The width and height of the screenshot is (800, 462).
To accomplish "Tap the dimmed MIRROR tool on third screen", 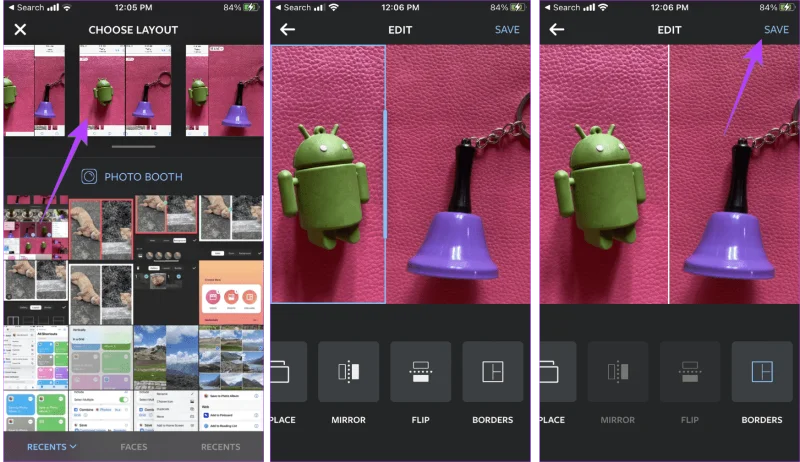I will [618, 372].
